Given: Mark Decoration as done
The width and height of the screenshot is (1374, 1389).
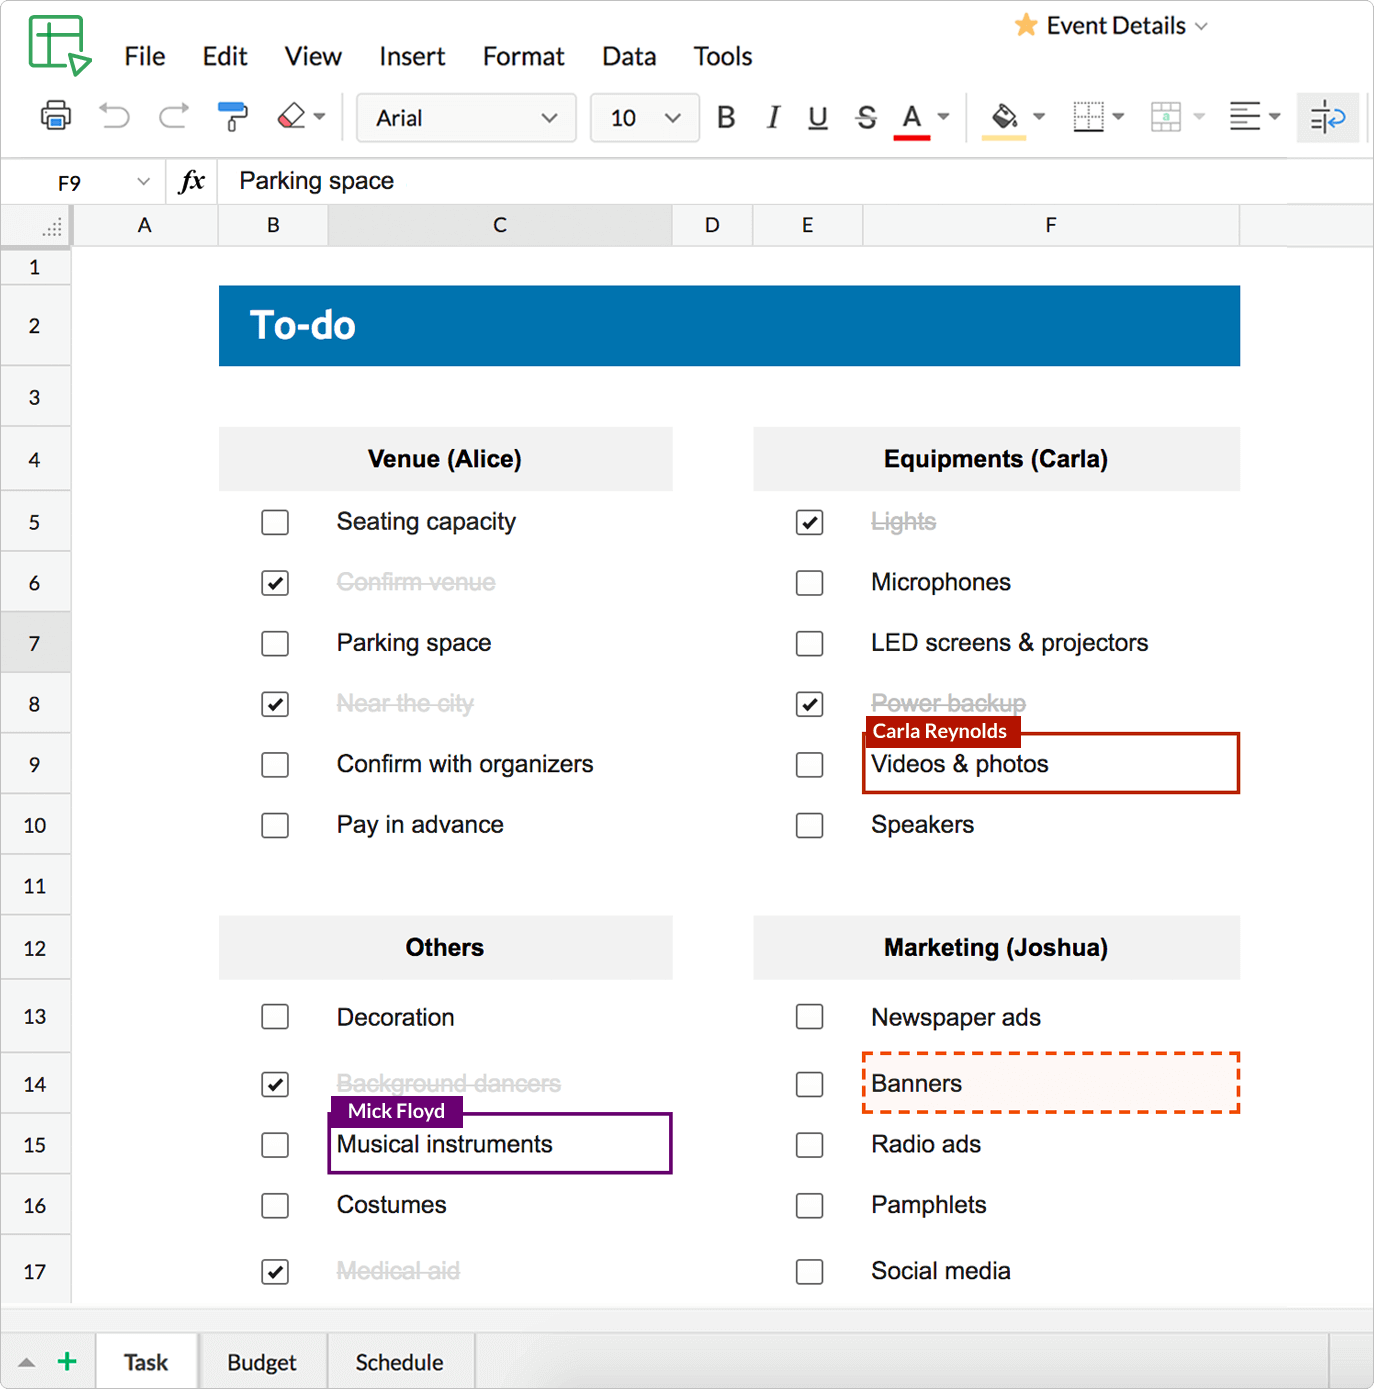Looking at the screenshot, I should click(x=274, y=1017).
